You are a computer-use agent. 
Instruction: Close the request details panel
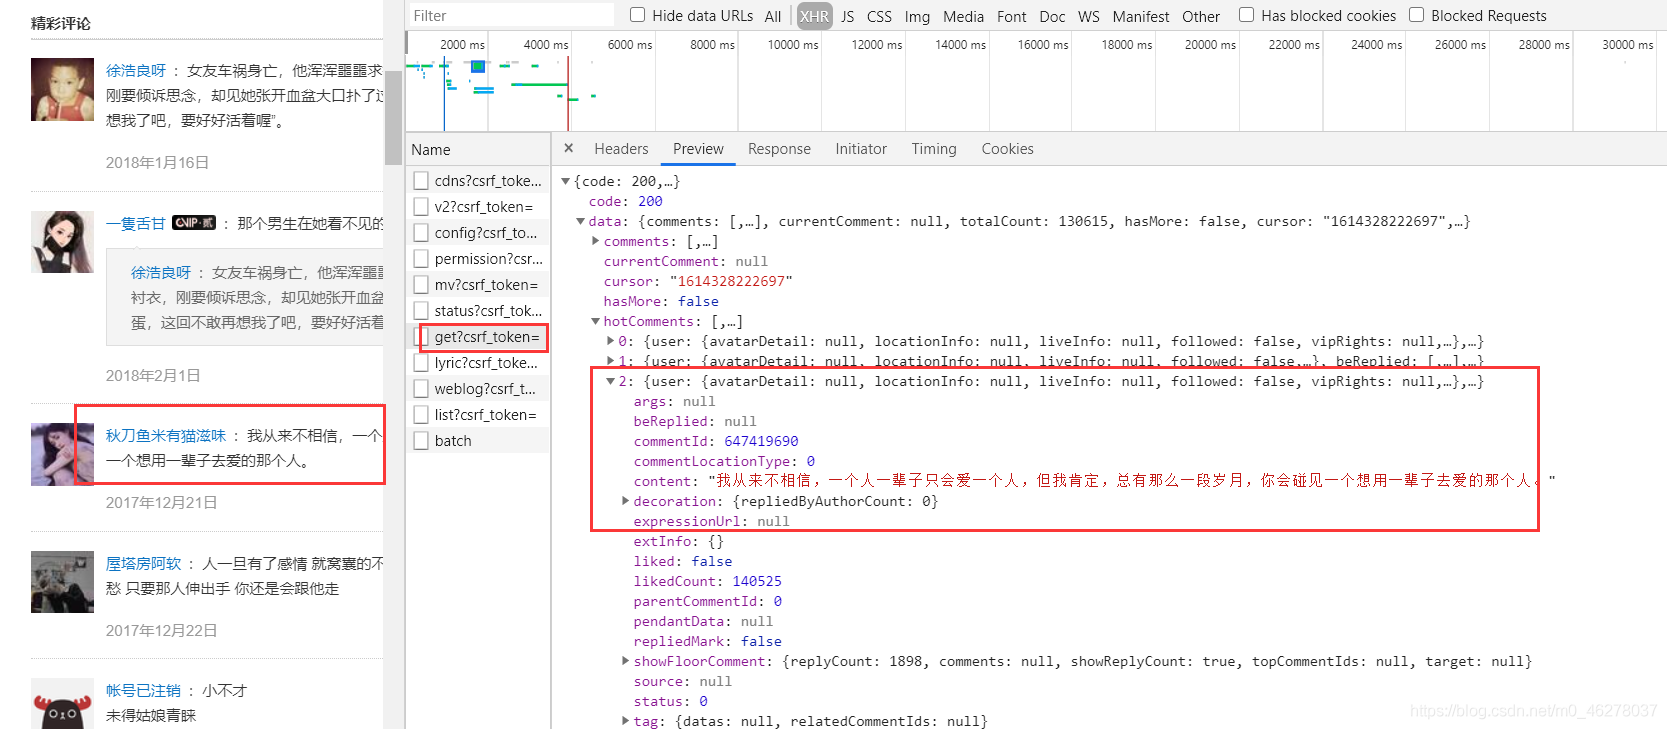568,148
